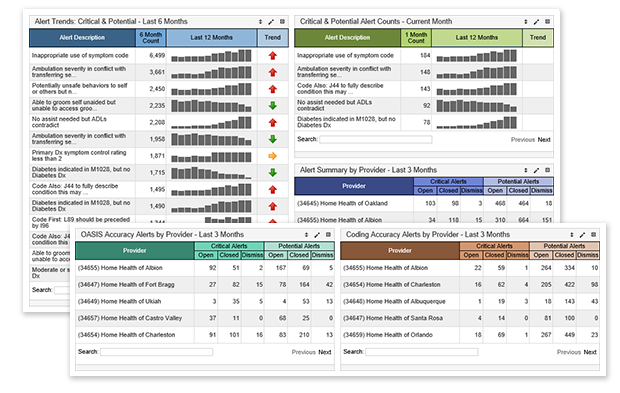
Task: Click the orange sideways arrow for Primary Dx symptom row
Action: coord(272,156)
